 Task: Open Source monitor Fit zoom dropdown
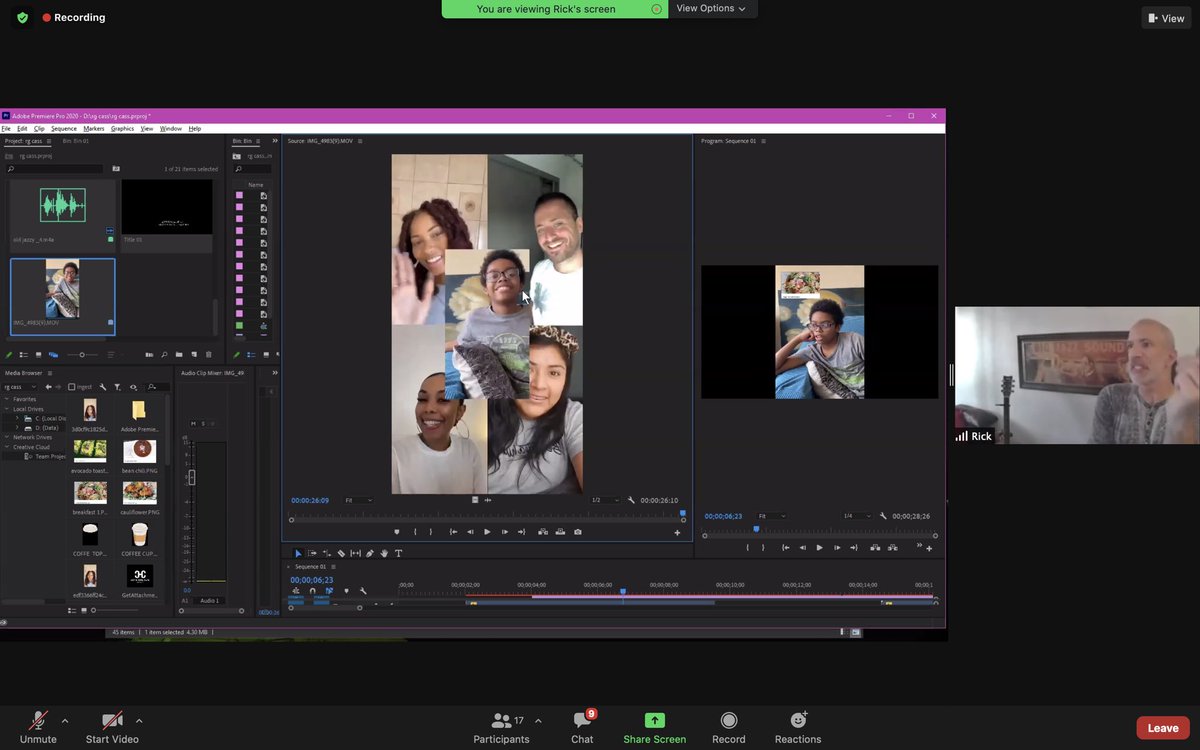pyautogui.click(x=358, y=500)
